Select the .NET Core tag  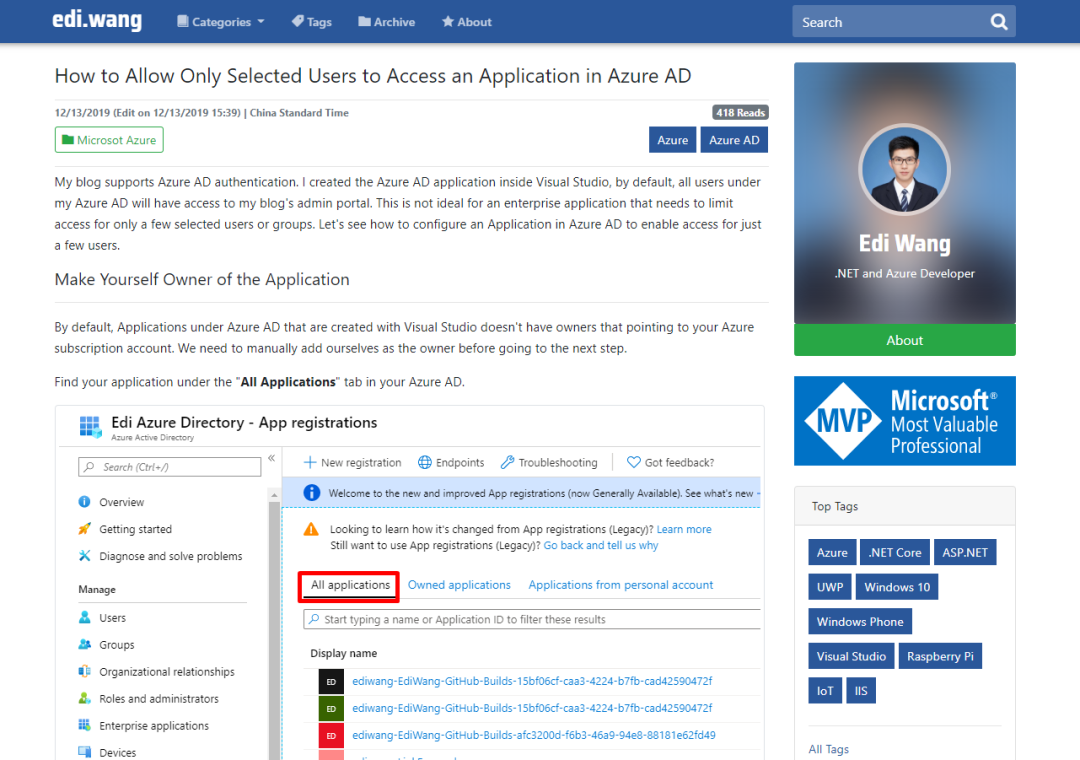point(895,553)
